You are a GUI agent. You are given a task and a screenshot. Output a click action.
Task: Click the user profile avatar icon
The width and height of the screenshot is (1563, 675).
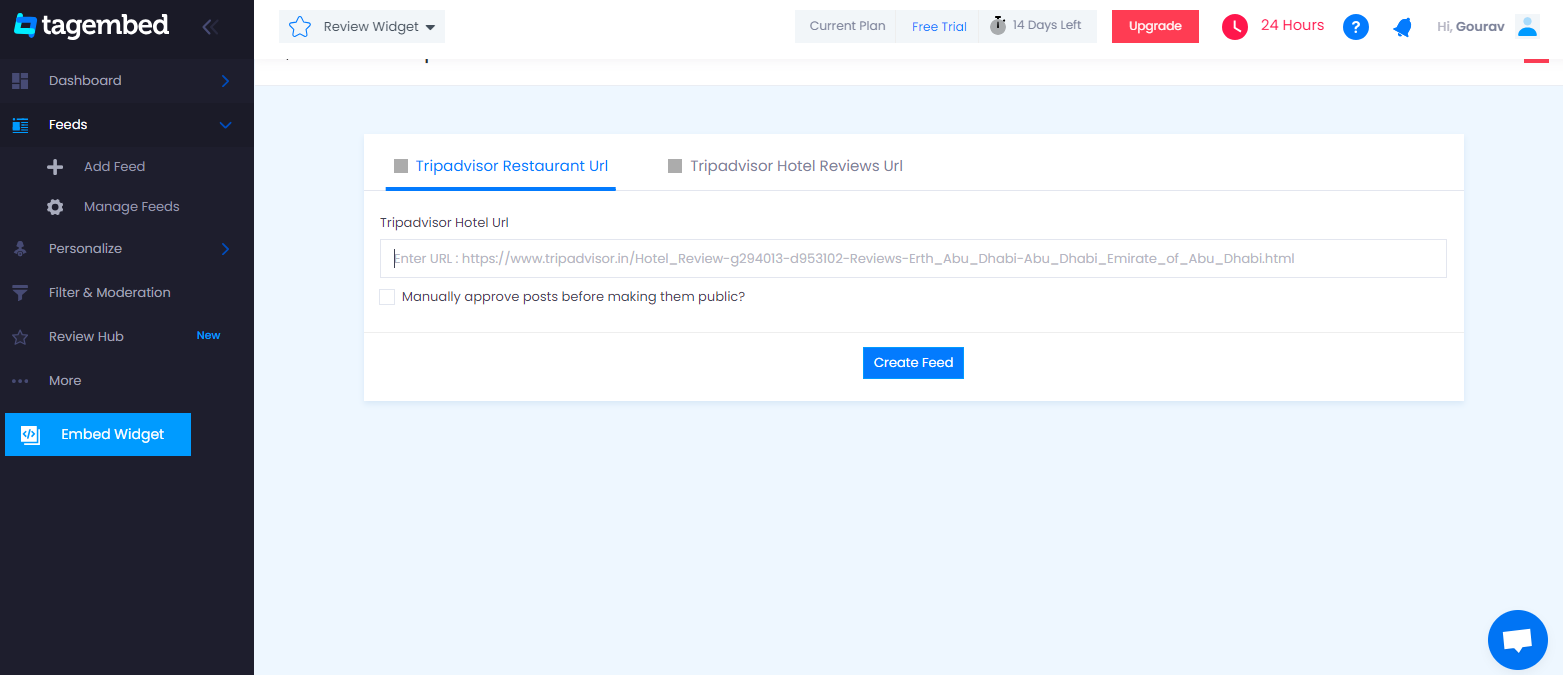pyautogui.click(x=1527, y=26)
